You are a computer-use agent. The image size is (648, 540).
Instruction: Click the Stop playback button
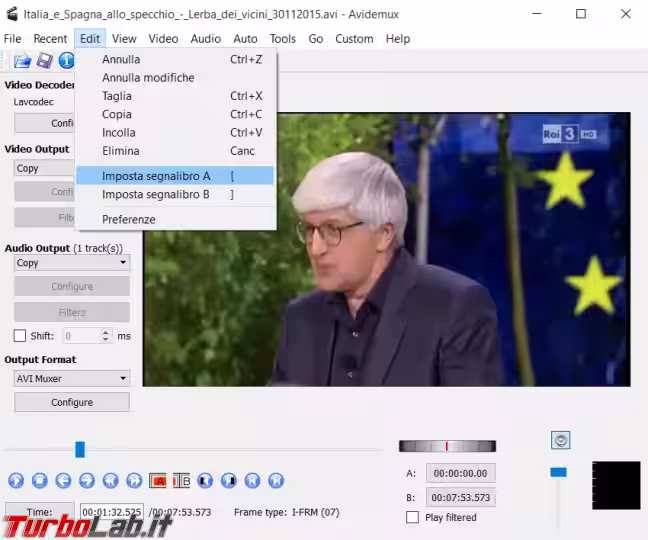(40, 481)
